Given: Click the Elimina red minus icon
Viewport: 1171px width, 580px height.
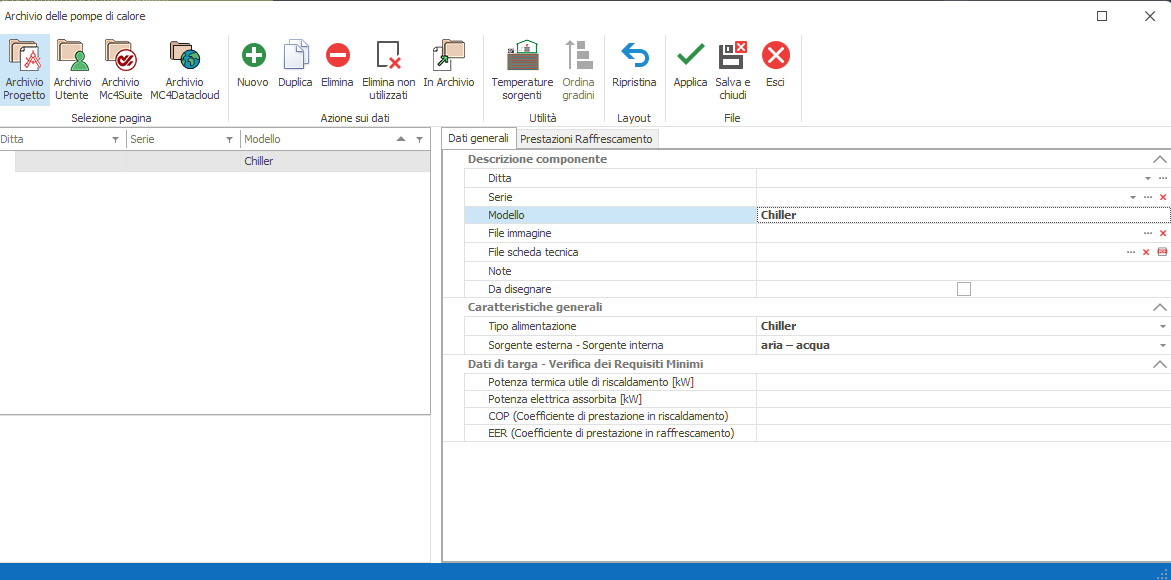Looking at the screenshot, I should (x=337, y=56).
